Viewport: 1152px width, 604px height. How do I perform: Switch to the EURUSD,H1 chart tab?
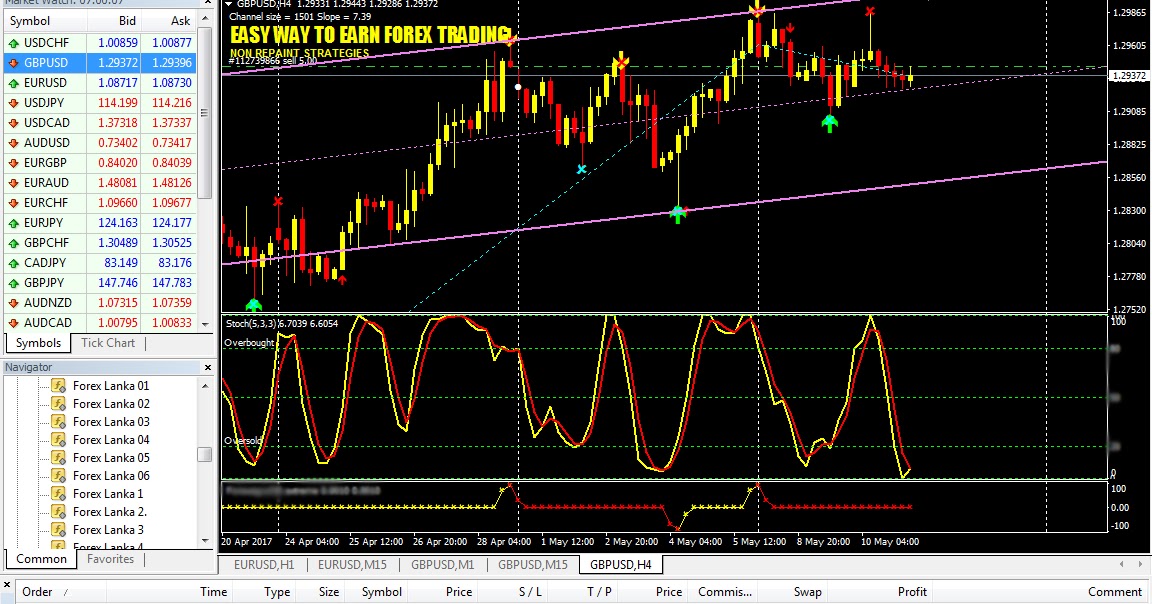(x=264, y=564)
